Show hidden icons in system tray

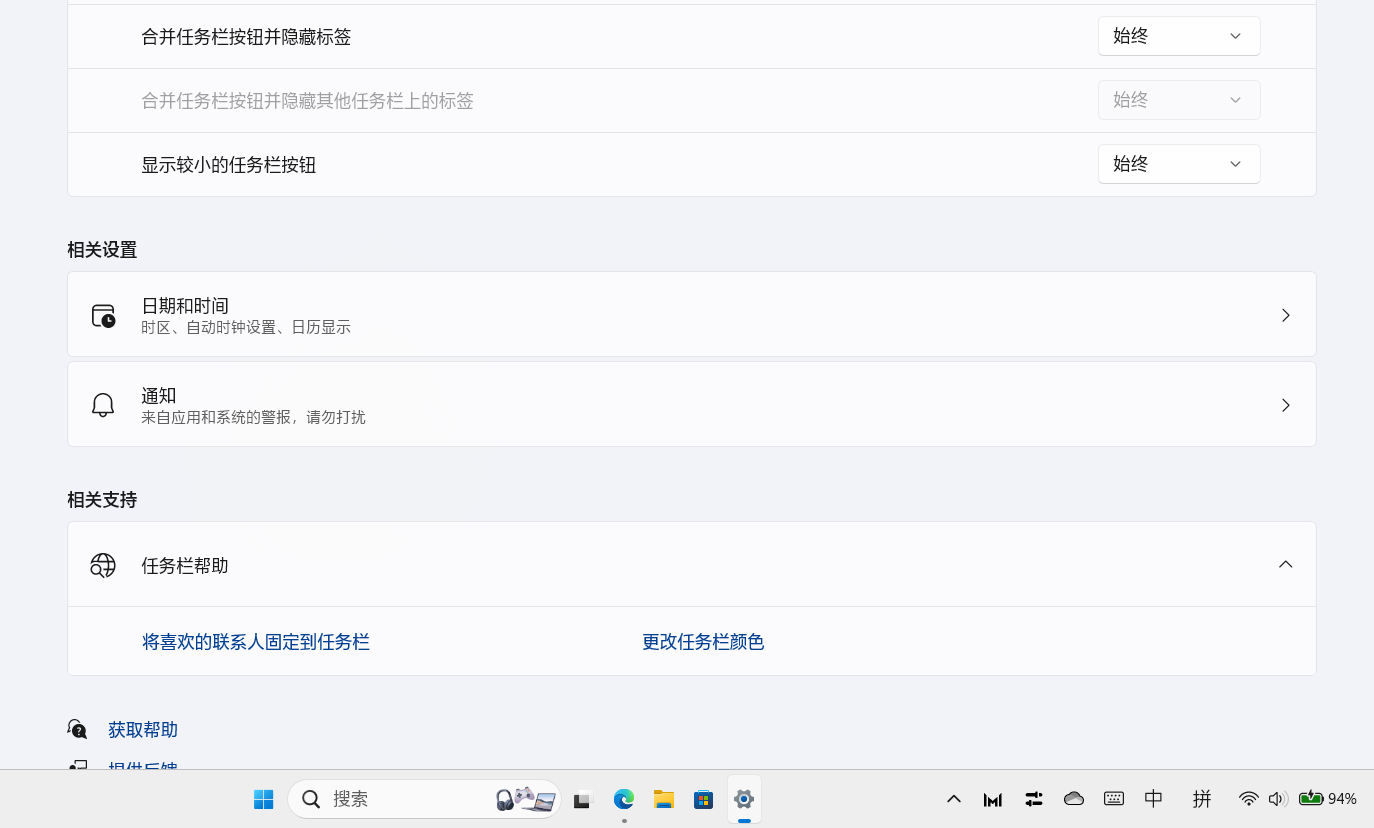[x=954, y=799]
